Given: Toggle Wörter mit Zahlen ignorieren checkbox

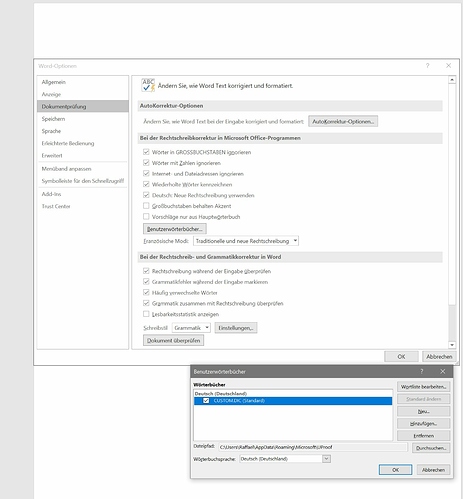Looking at the screenshot, I should [x=146, y=163].
